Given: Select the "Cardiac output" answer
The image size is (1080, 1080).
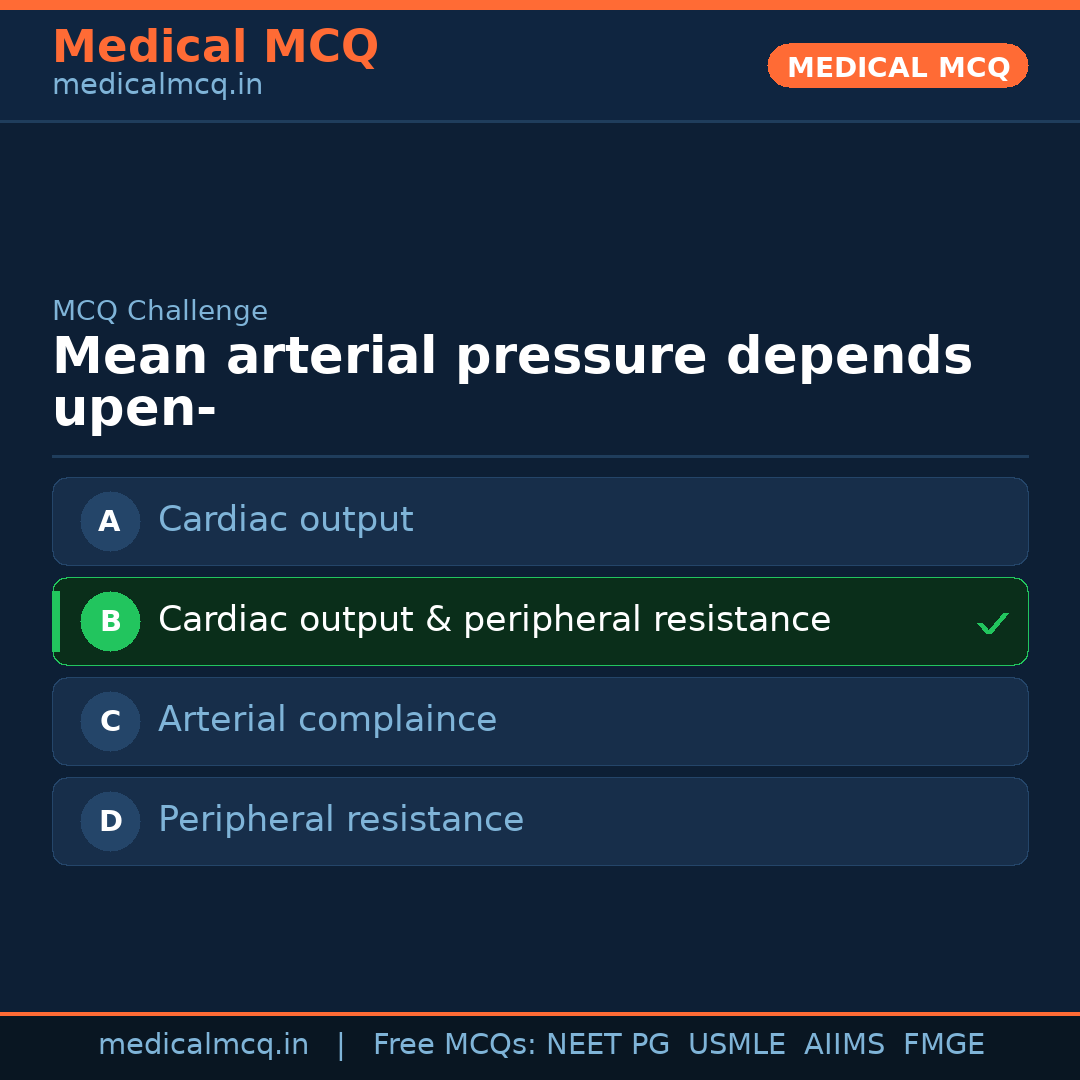Looking at the screenshot, I should pos(286,520).
